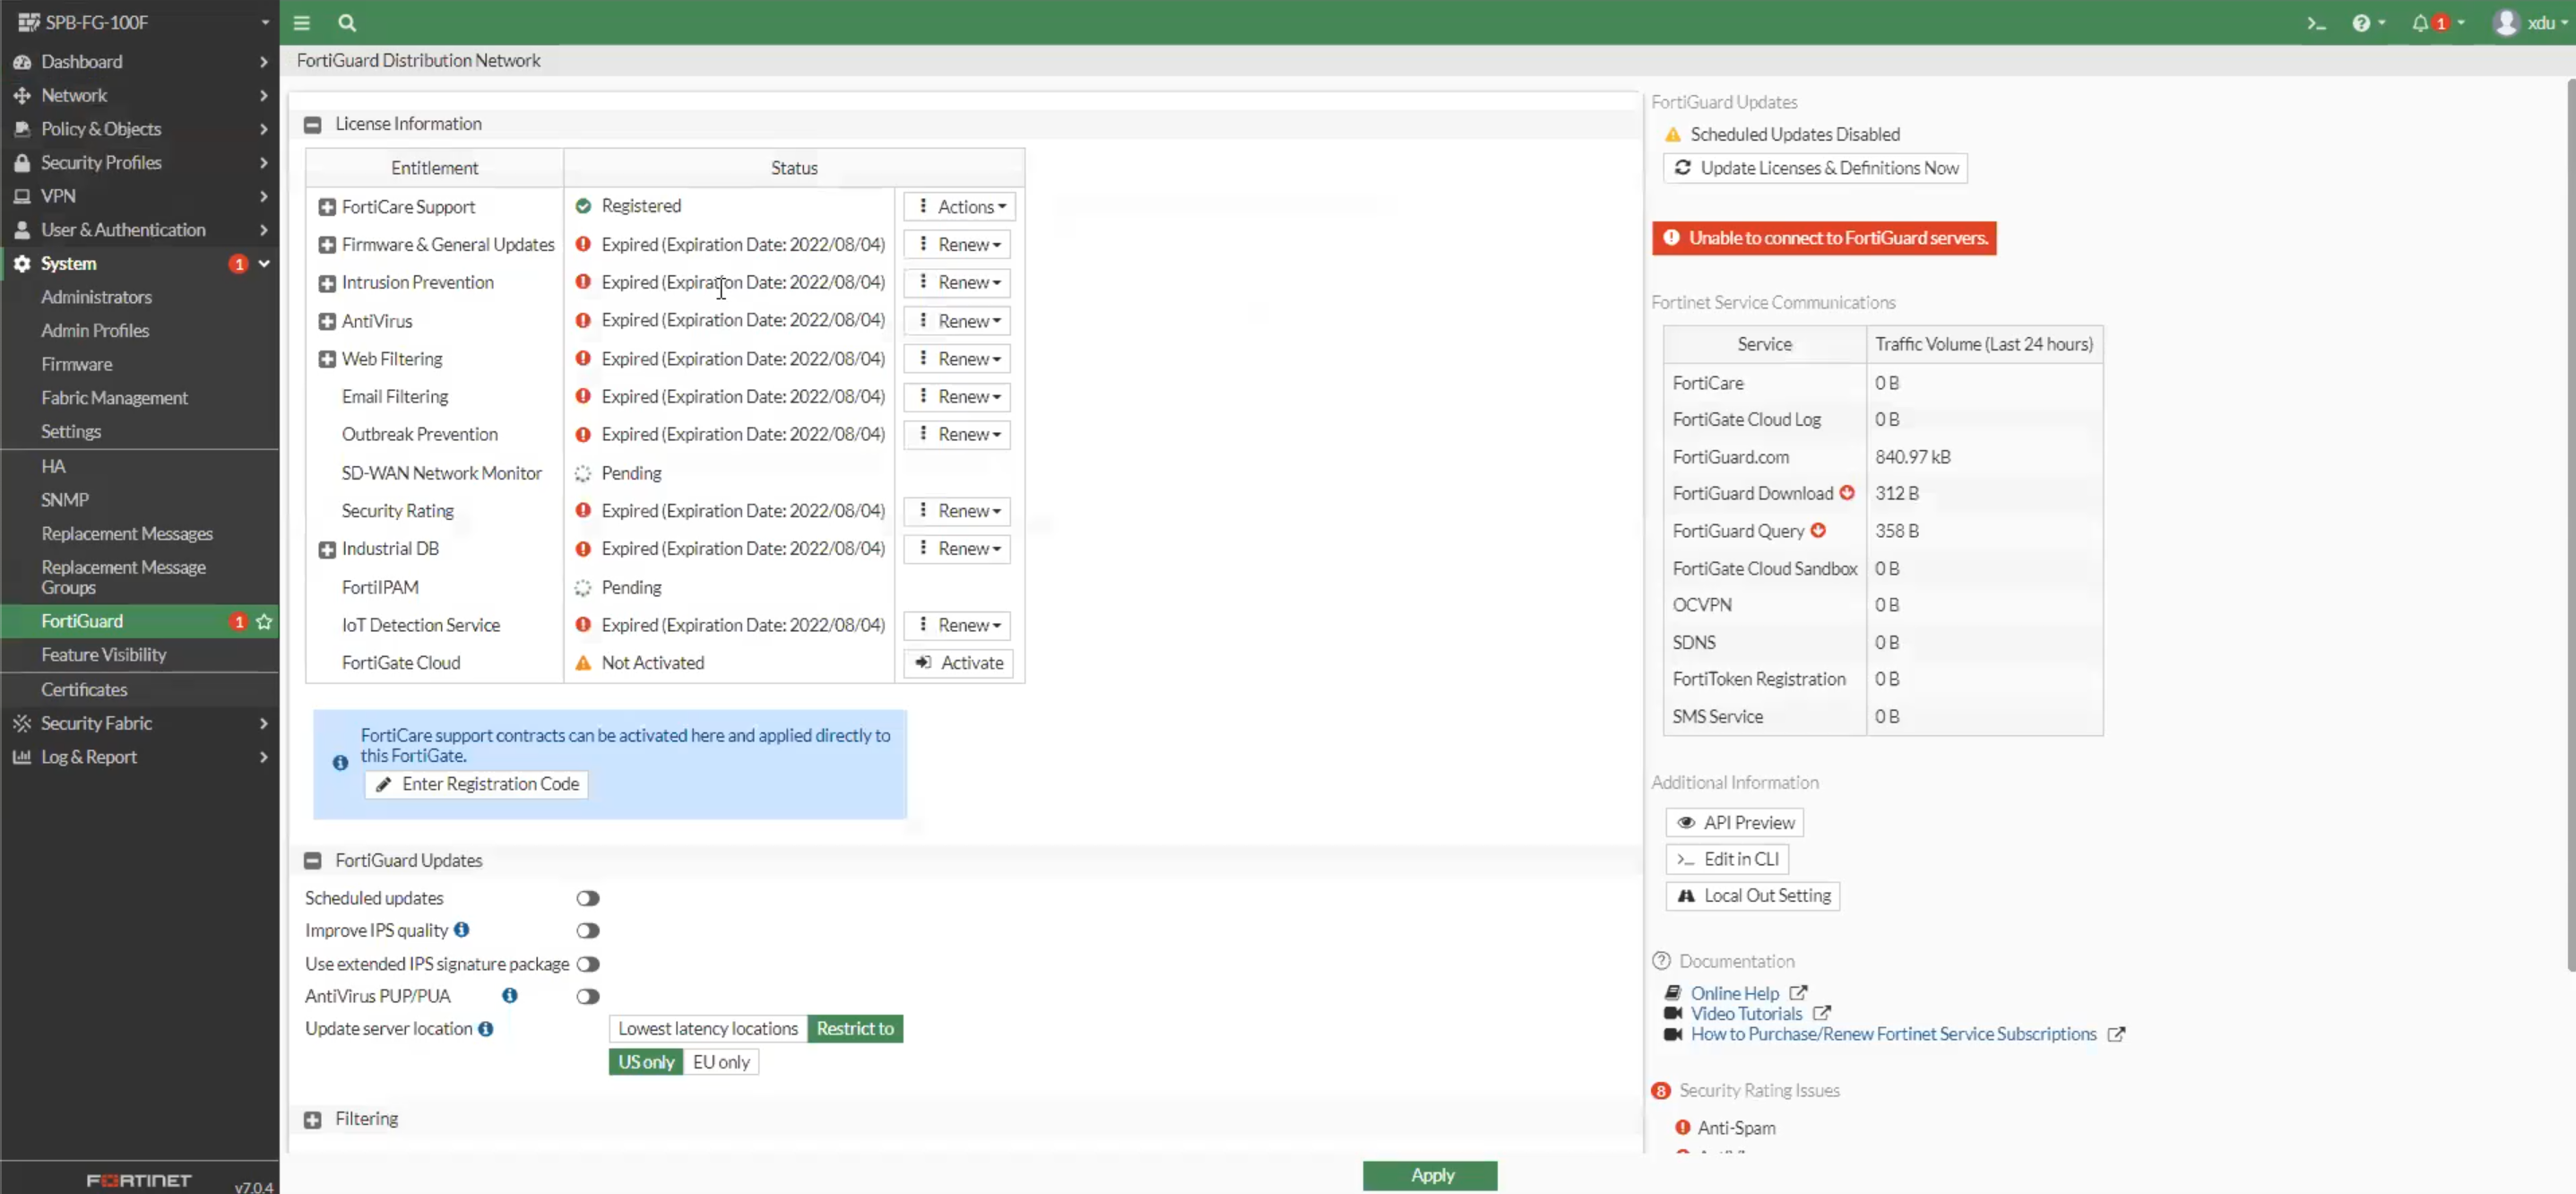This screenshot has width=2576, height=1194.
Task: Enable the Scheduled updates toggle
Action: (588, 898)
